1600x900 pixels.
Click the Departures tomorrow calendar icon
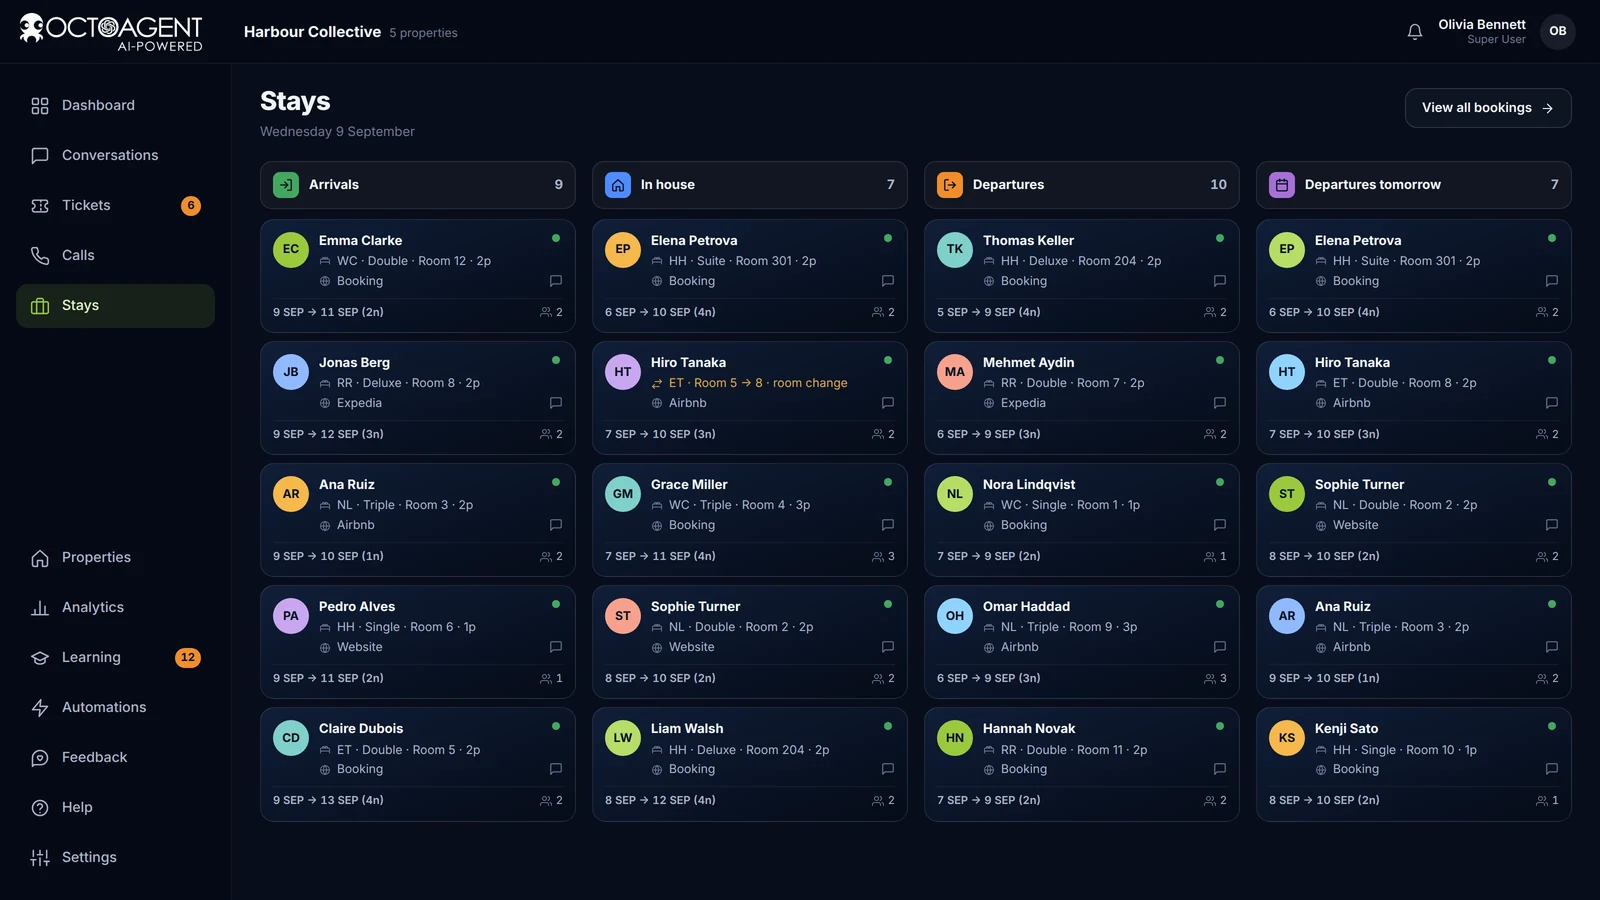[x=1282, y=185]
